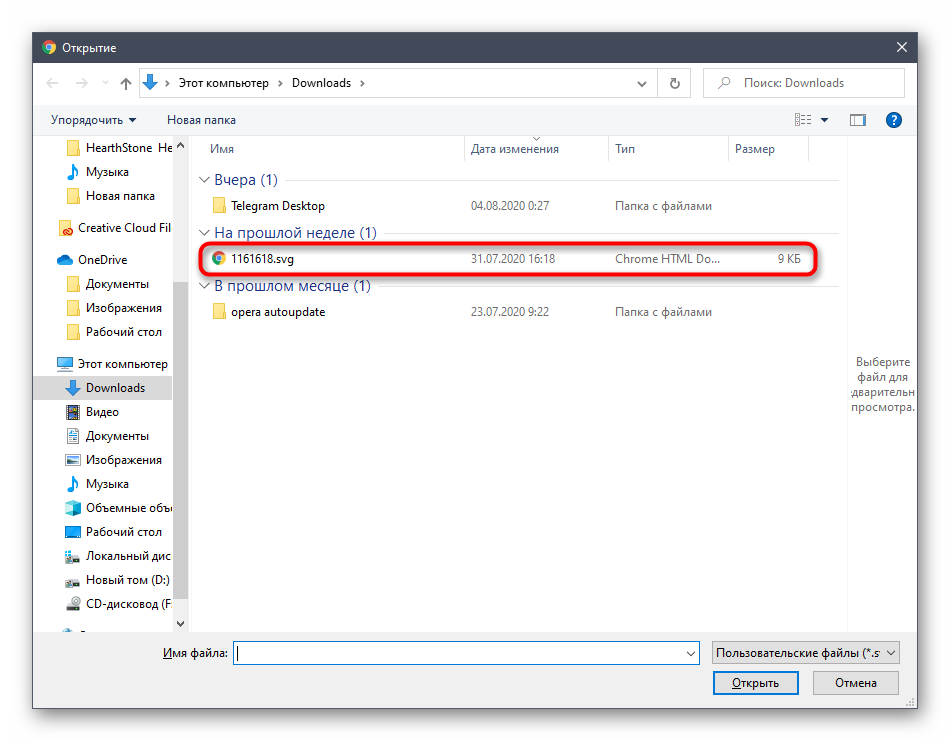Screen dimensions: 950x741
Task: Select Creative Cloud Files in sidebar
Action: click(x=124, y=228)
